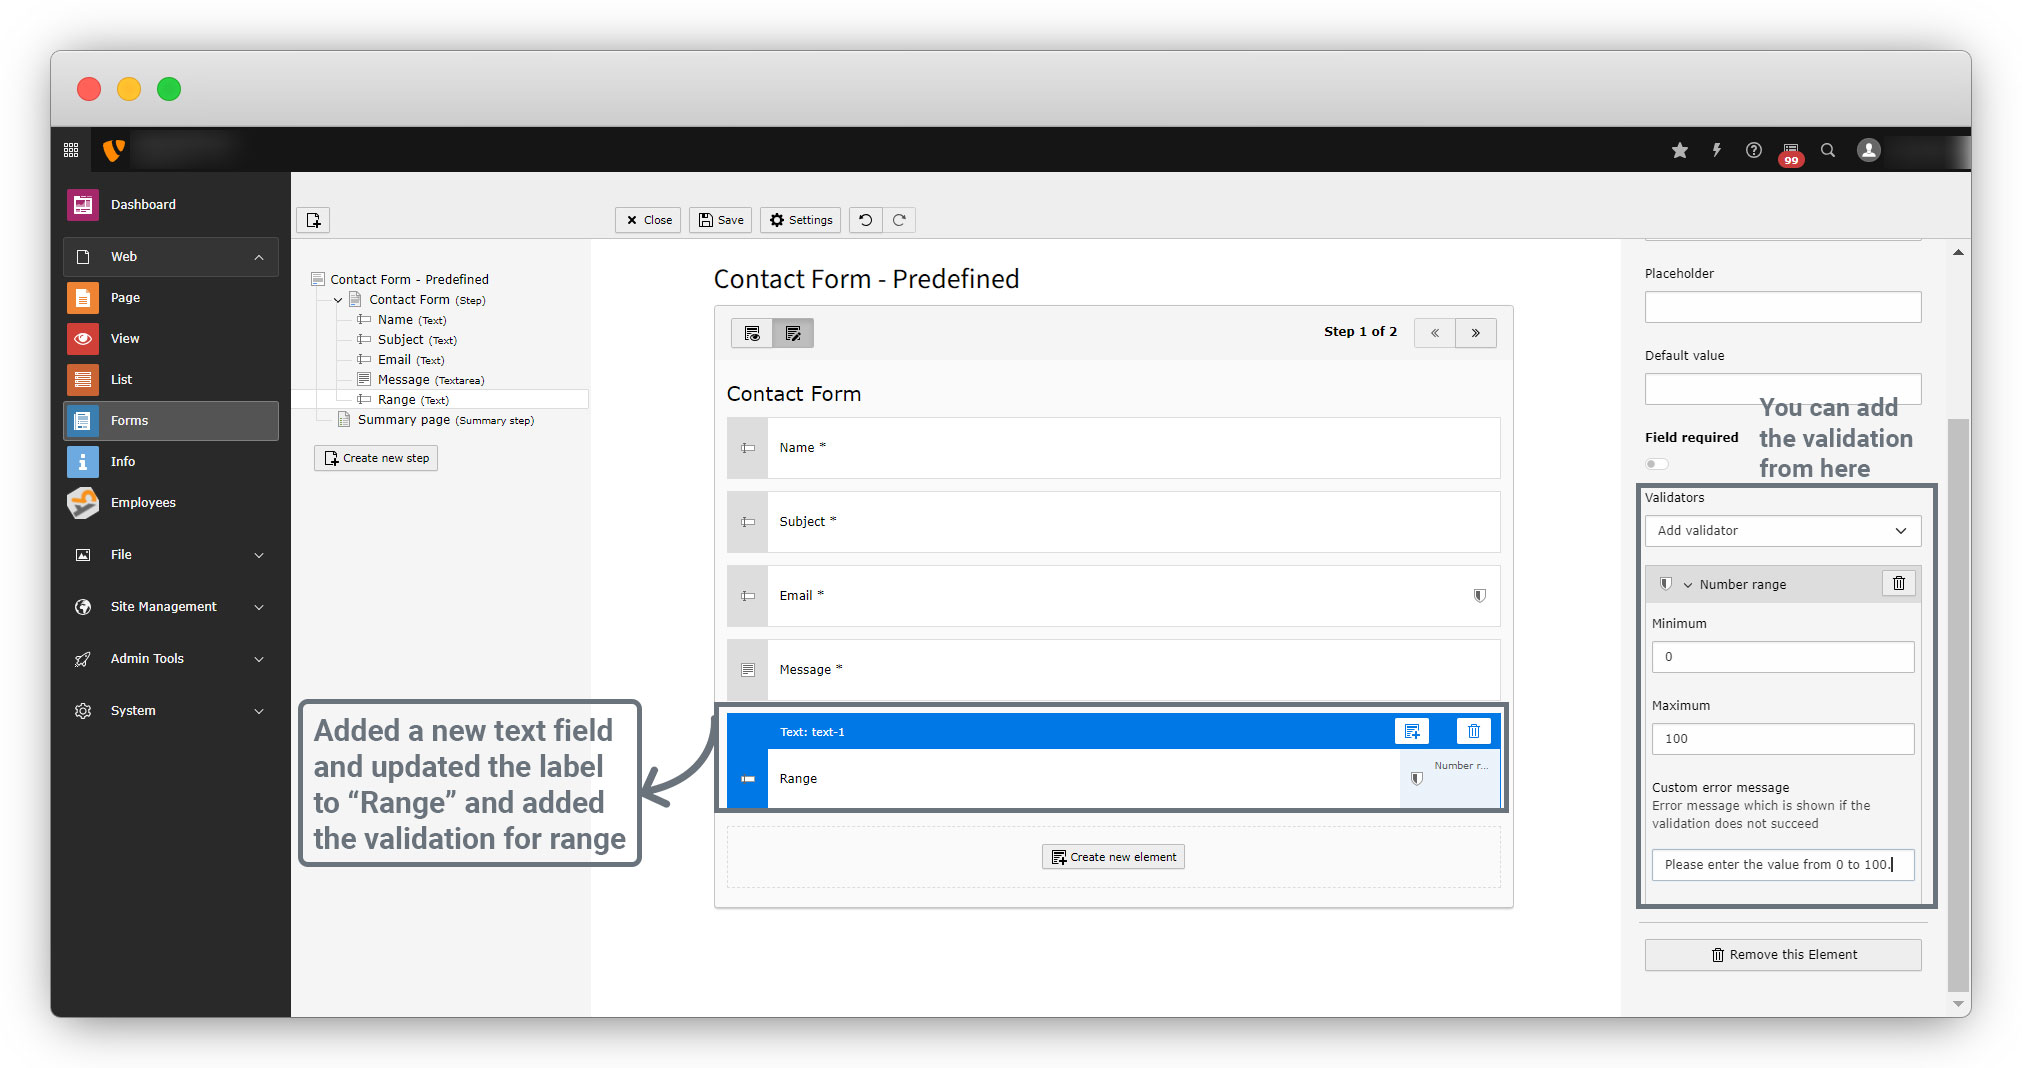Remove the Number range validator
2022x1068 pixels.
[1898, 584]
